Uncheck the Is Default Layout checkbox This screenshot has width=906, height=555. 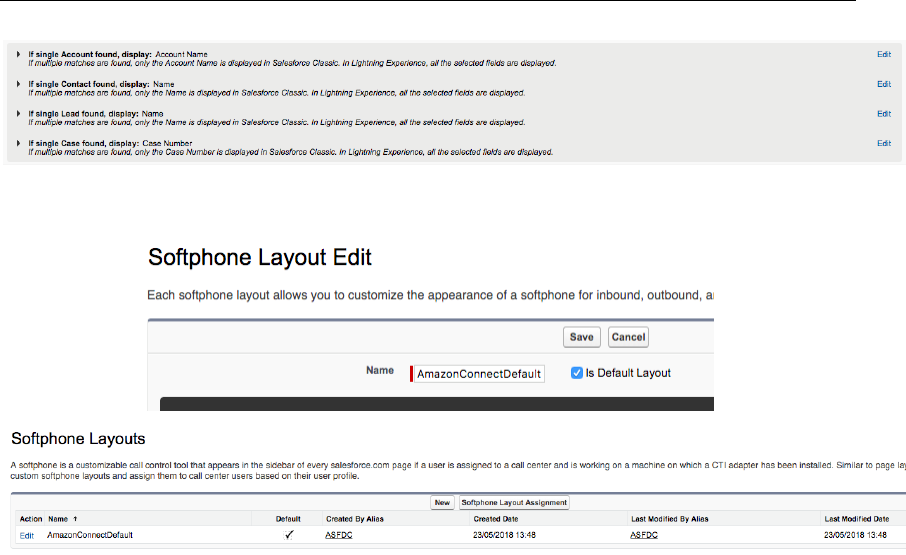click(x=577, y=373)
